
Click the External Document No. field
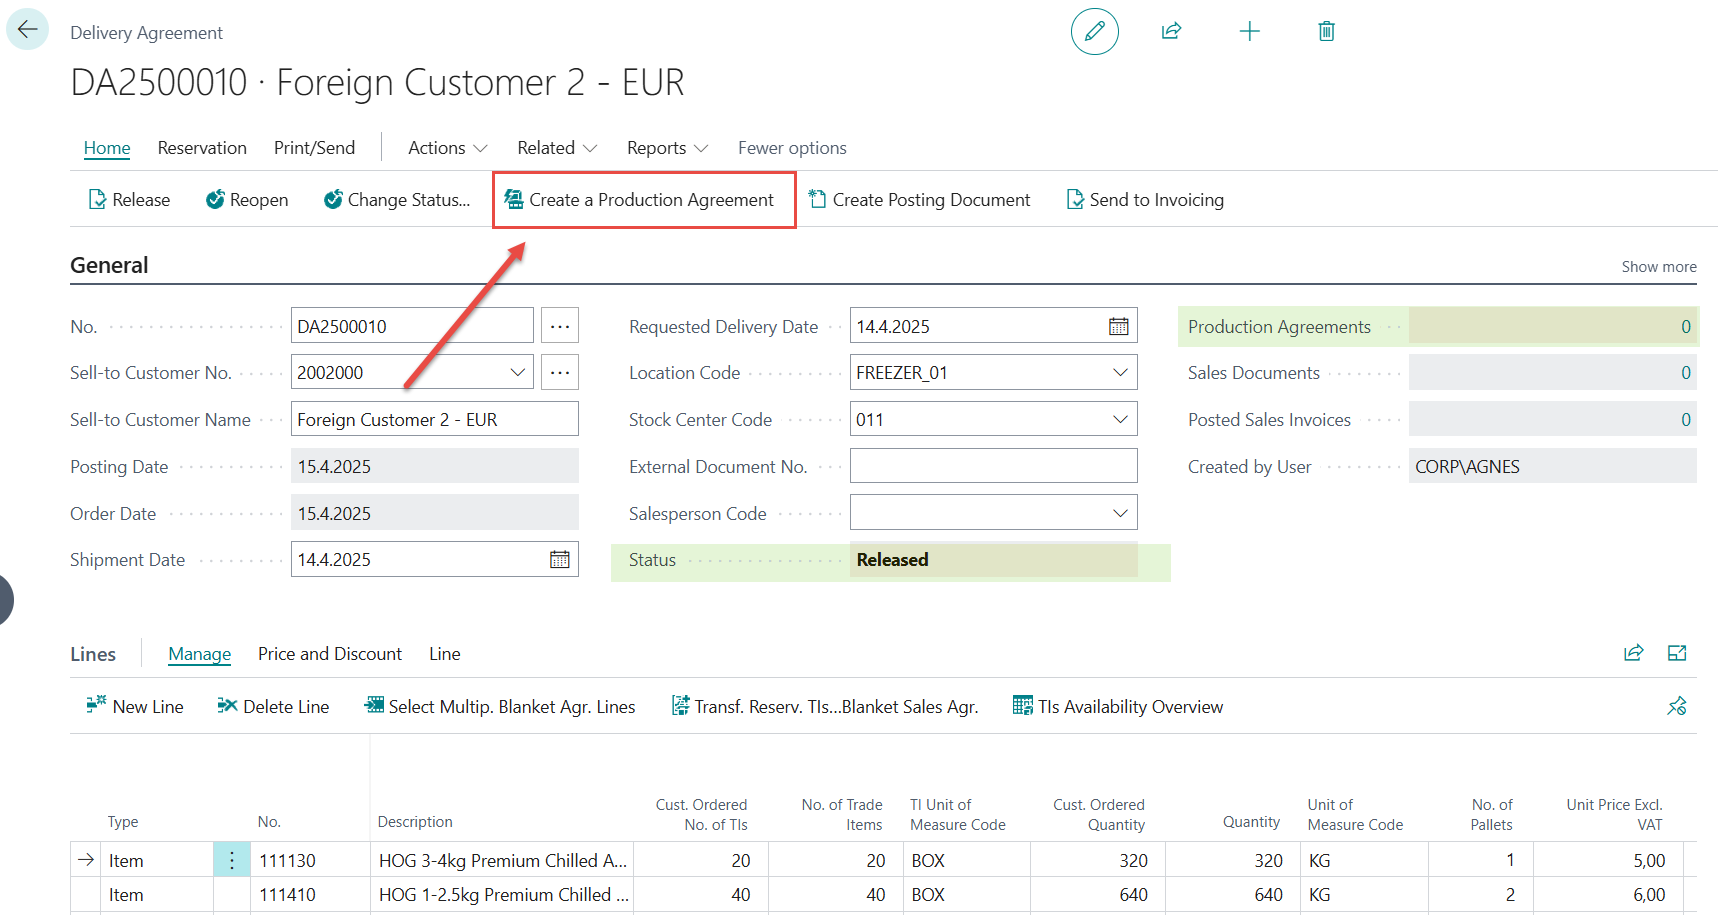pyautogui.click(x=992, y=466)
